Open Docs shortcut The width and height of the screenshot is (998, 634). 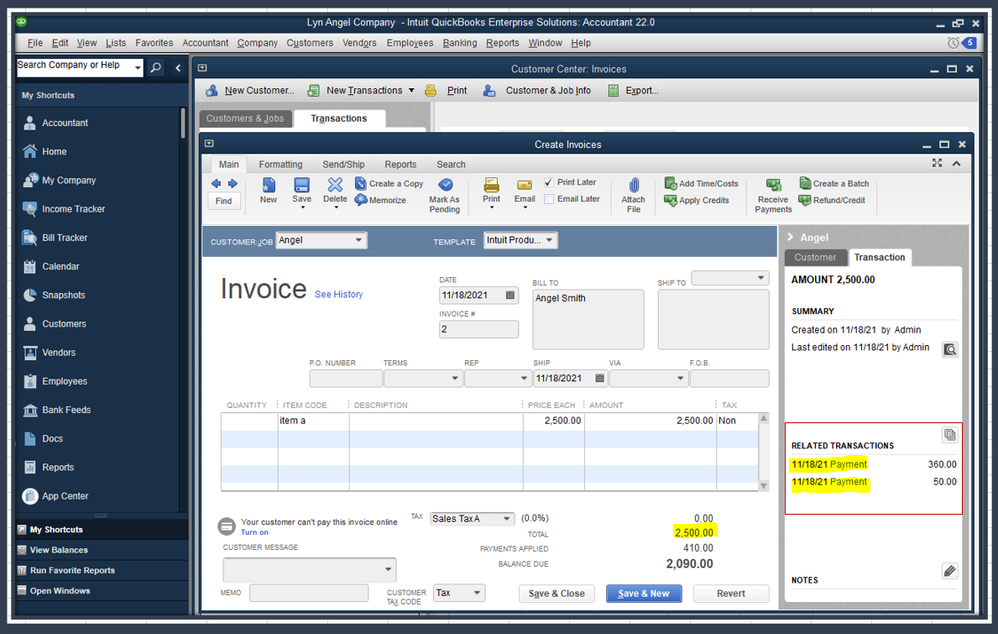(52, 438)
